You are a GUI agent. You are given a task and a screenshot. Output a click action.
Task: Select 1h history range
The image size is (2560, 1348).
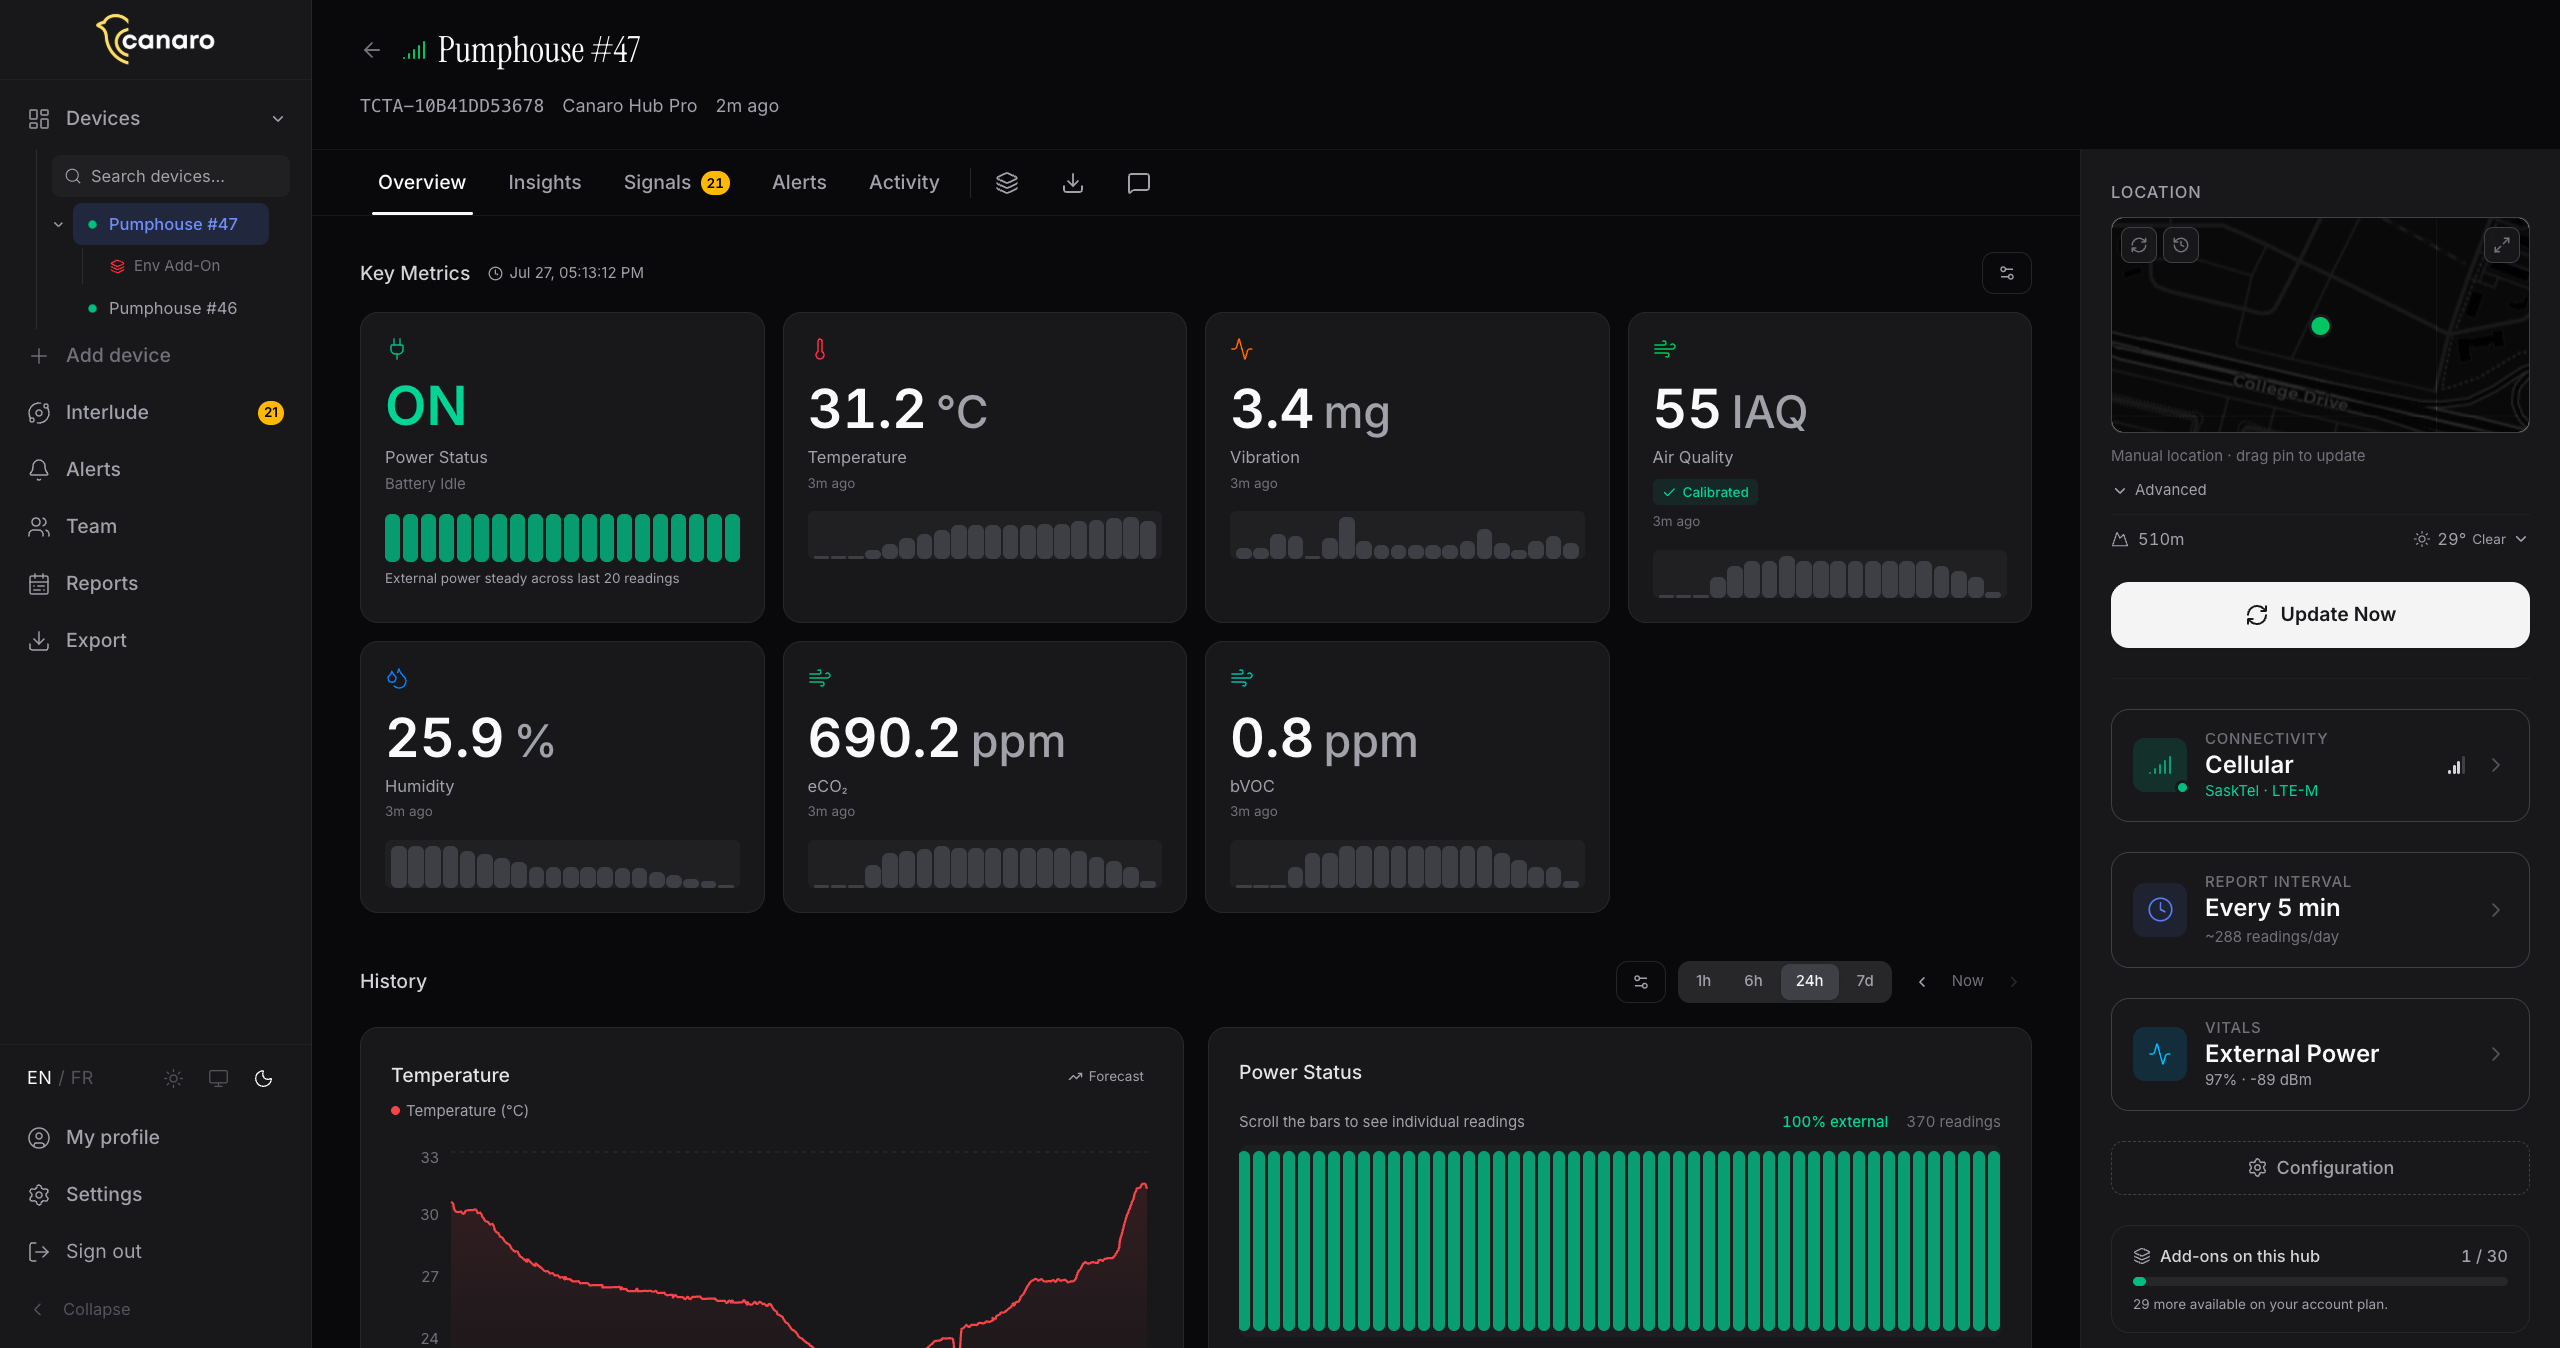click(1703, 981)
